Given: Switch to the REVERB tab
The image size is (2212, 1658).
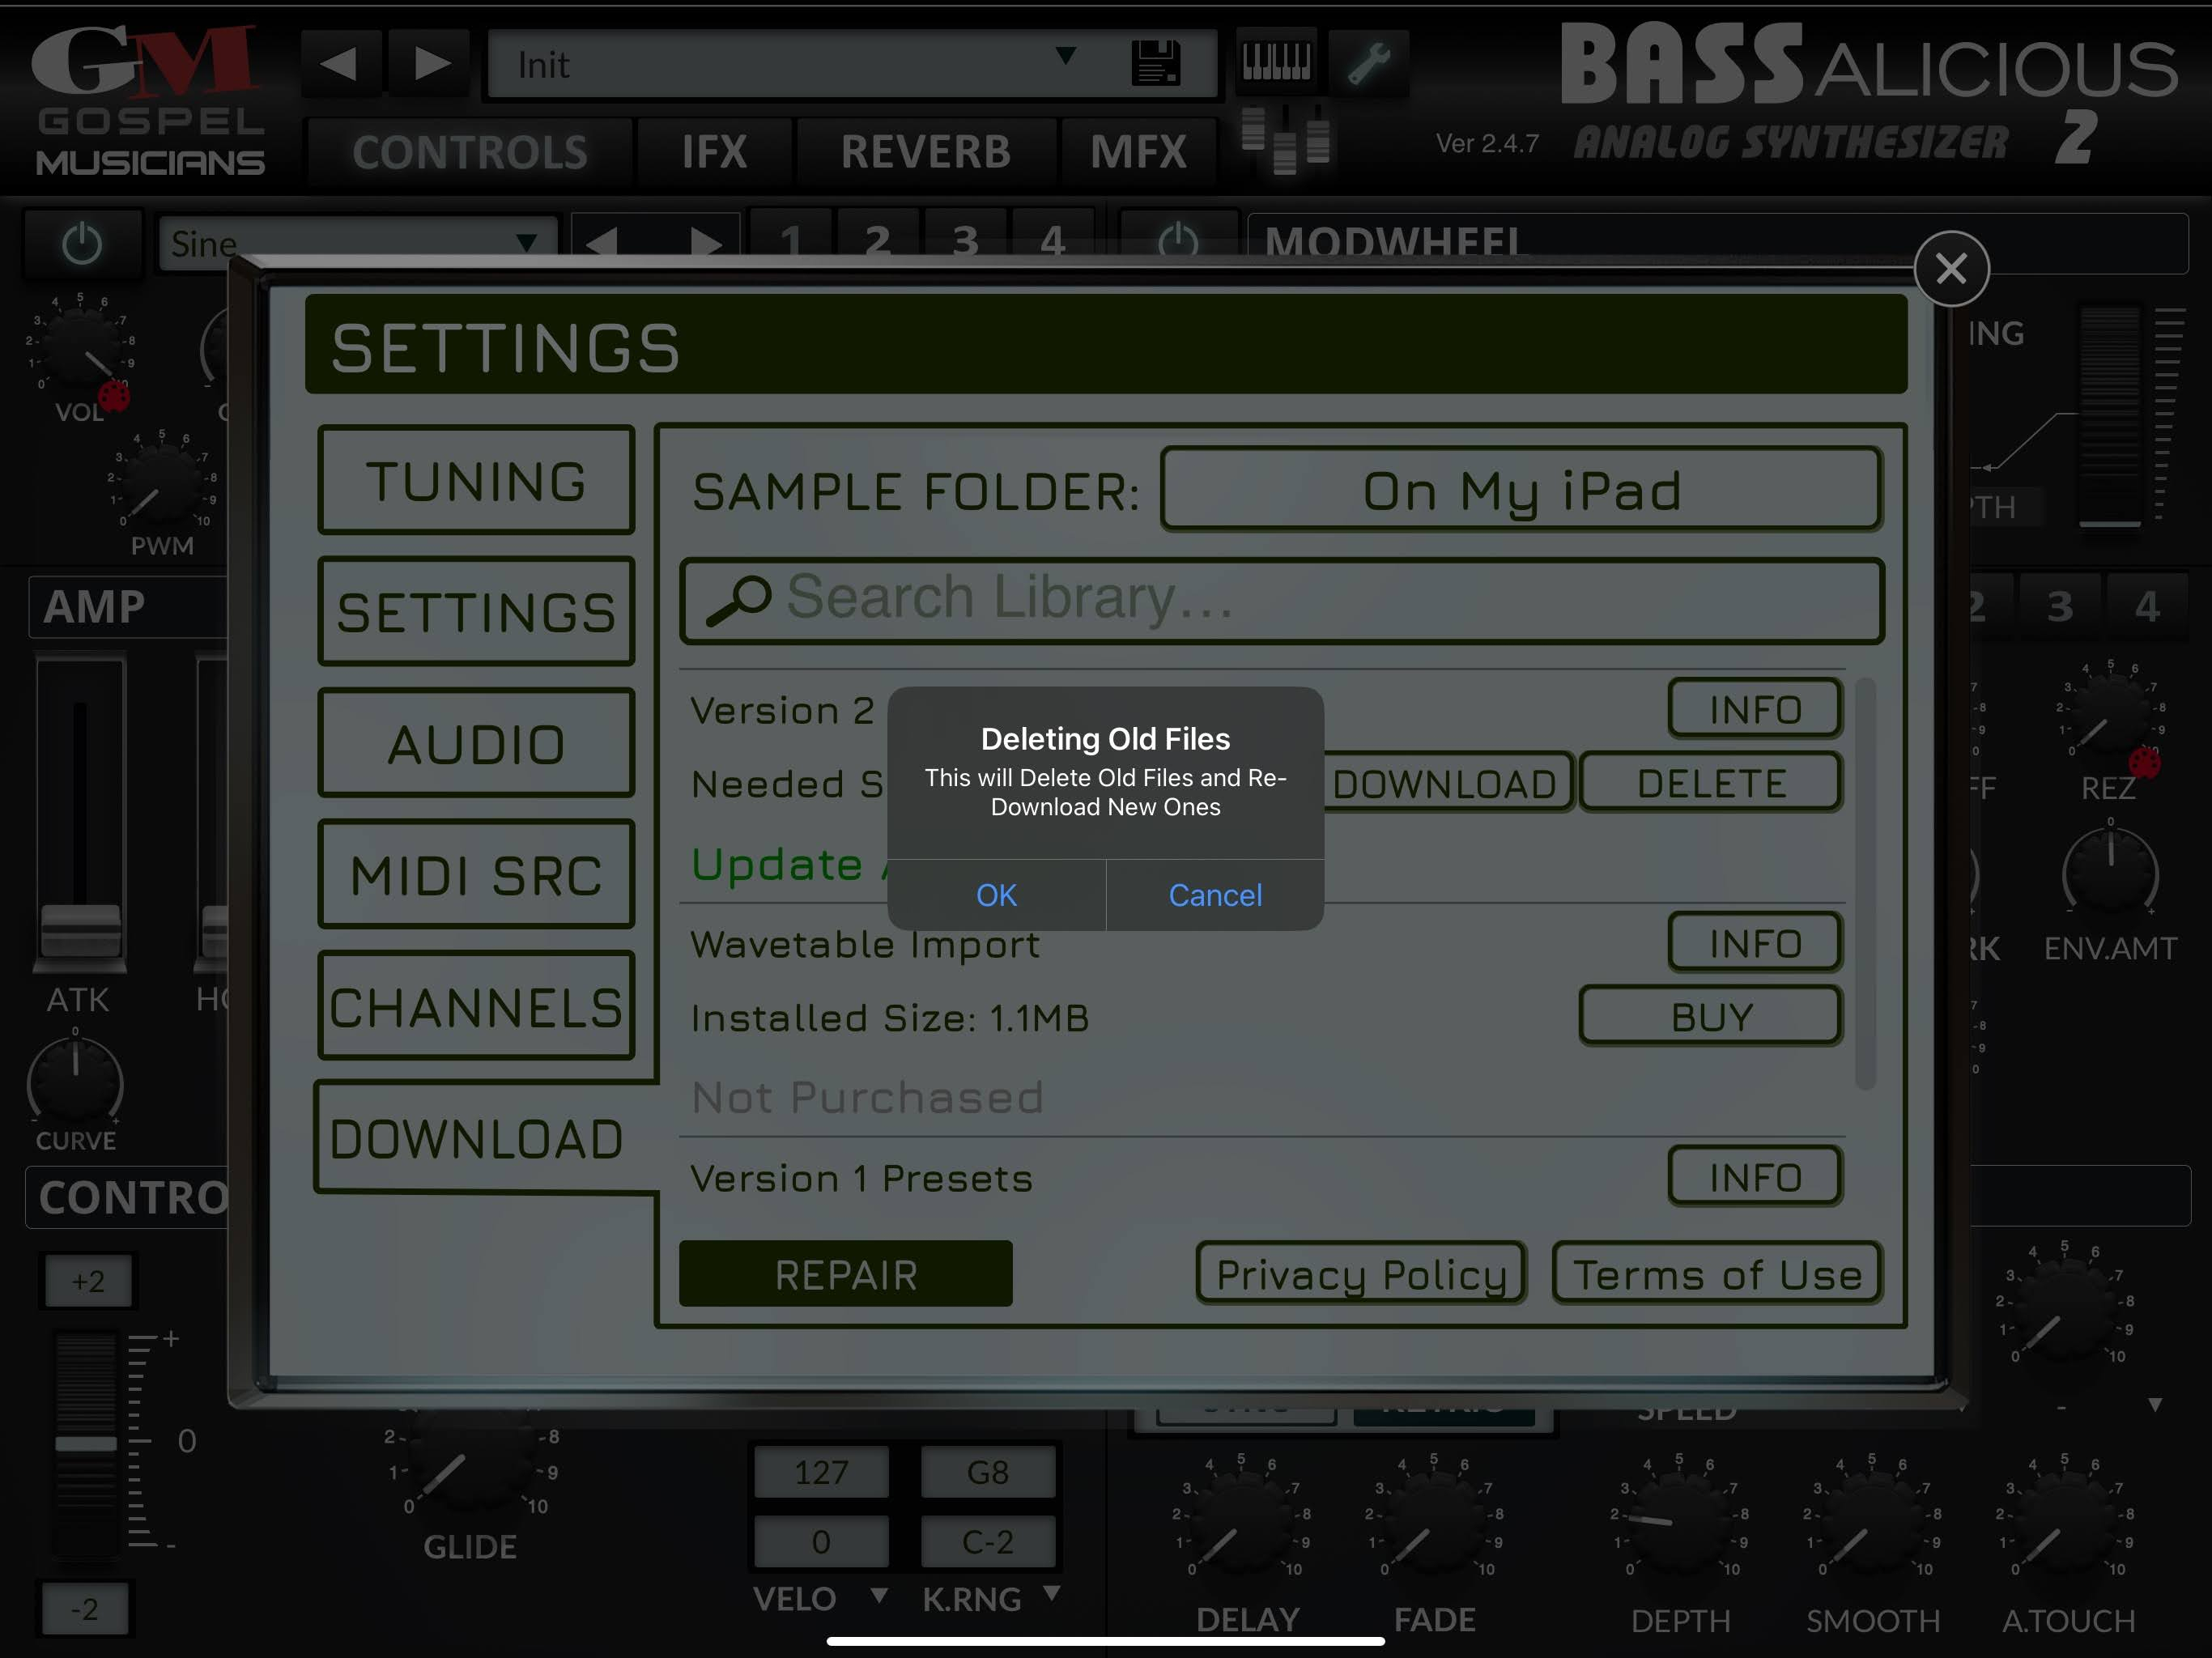Looking at the screenshot, I should pos(926,152).
